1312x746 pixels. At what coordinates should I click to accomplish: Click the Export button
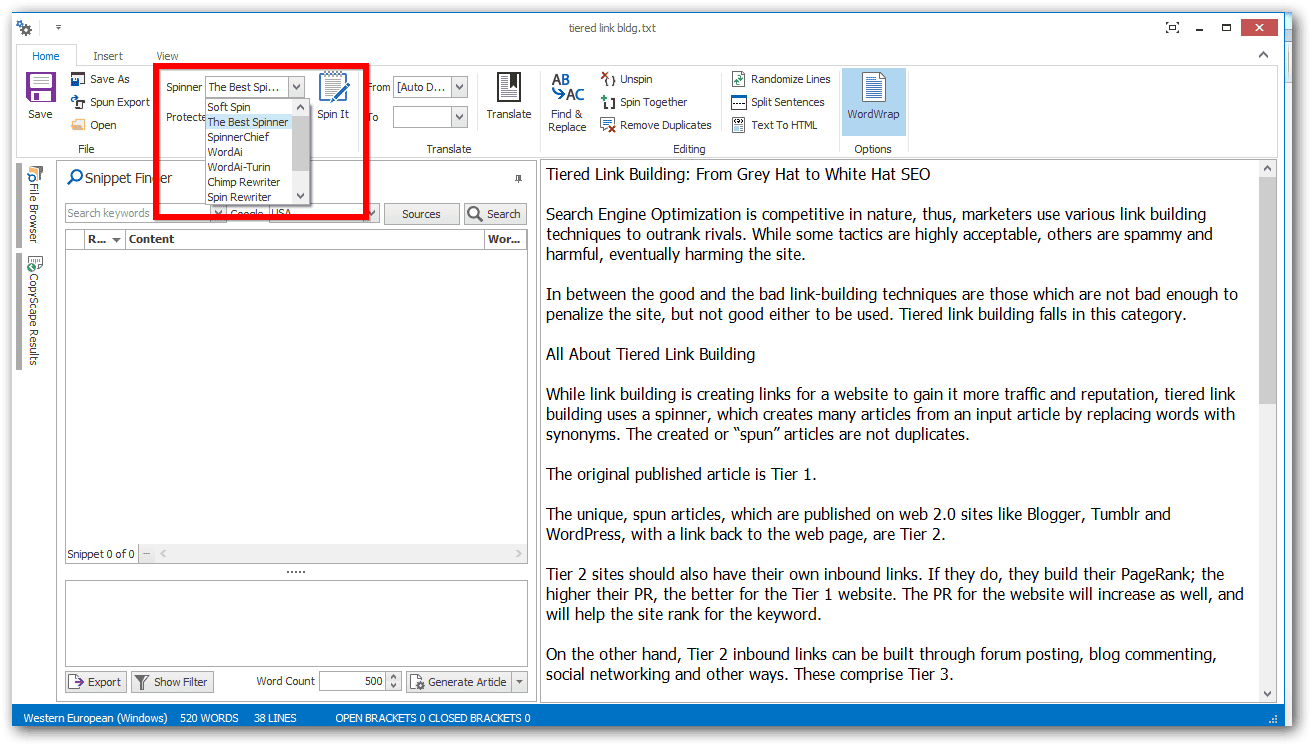pos(95,682)
